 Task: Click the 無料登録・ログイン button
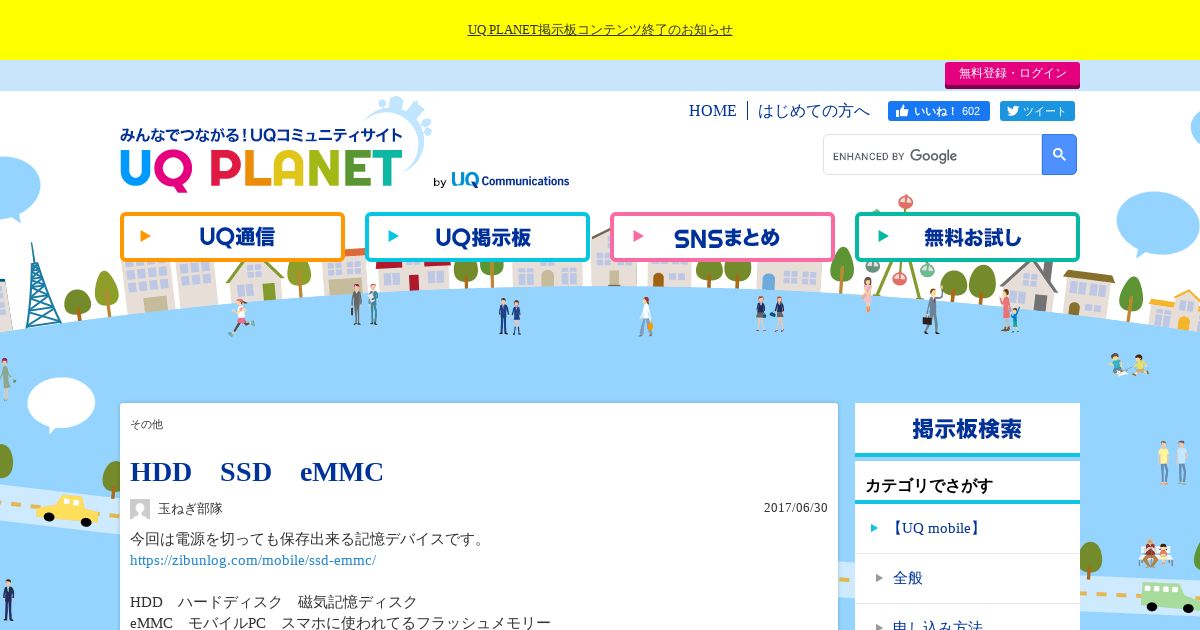pyautogui.click(x=1012, y=74)
